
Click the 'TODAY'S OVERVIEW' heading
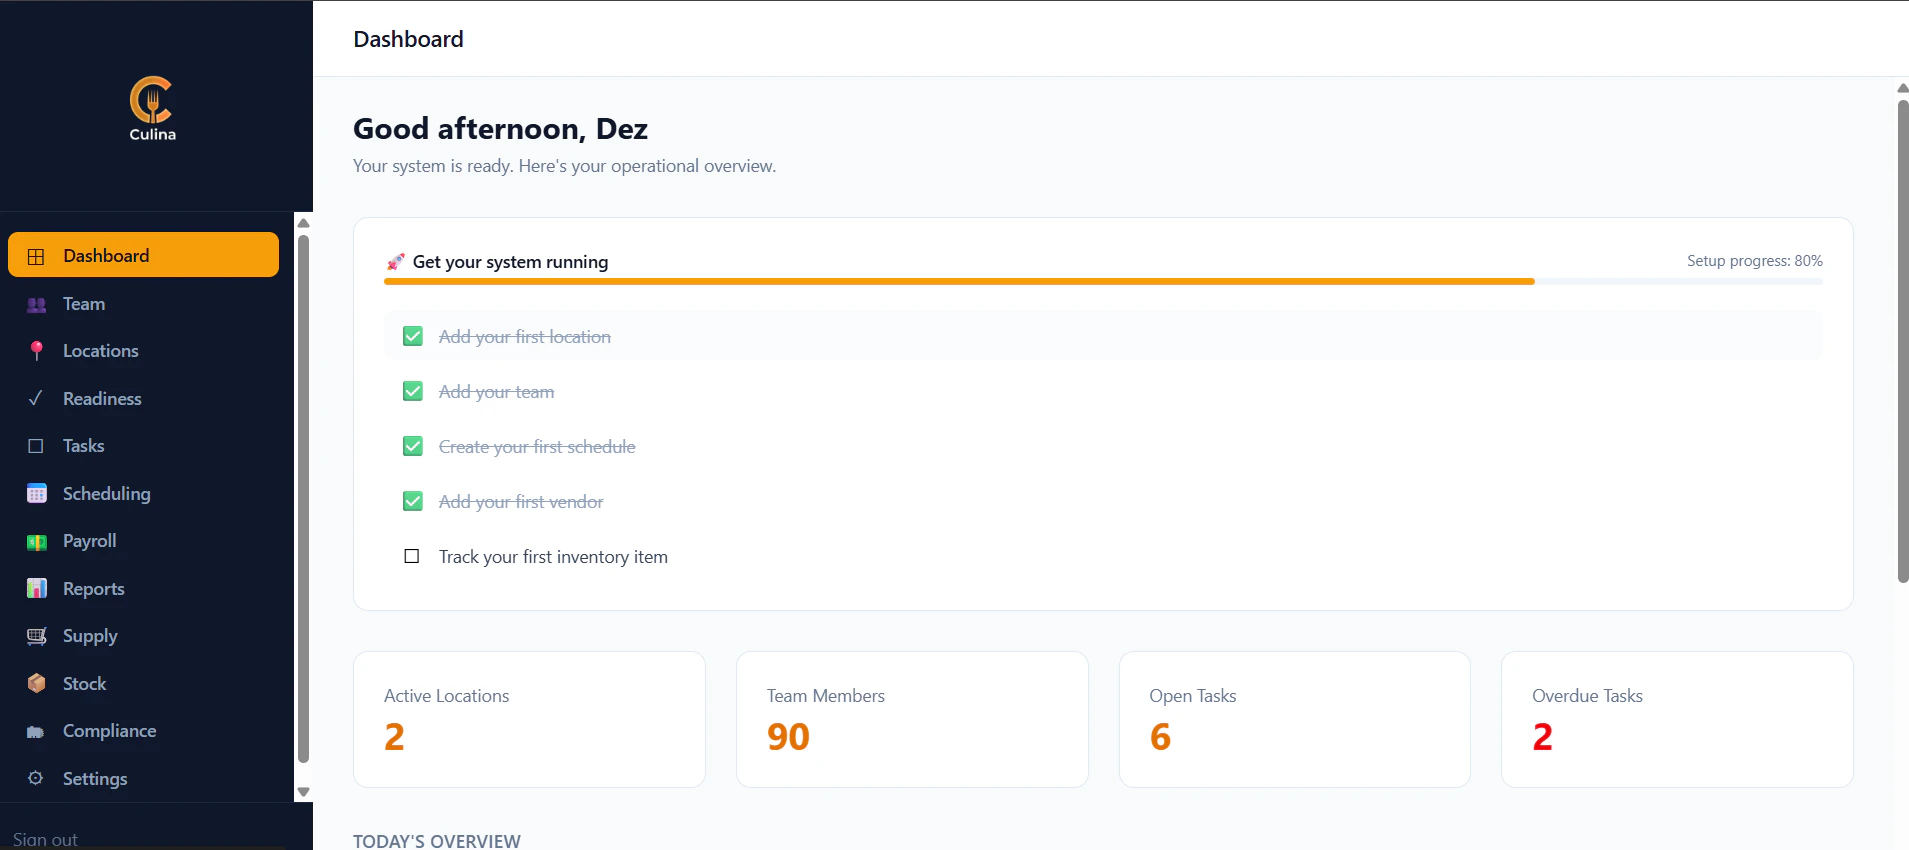pos(437,841)
